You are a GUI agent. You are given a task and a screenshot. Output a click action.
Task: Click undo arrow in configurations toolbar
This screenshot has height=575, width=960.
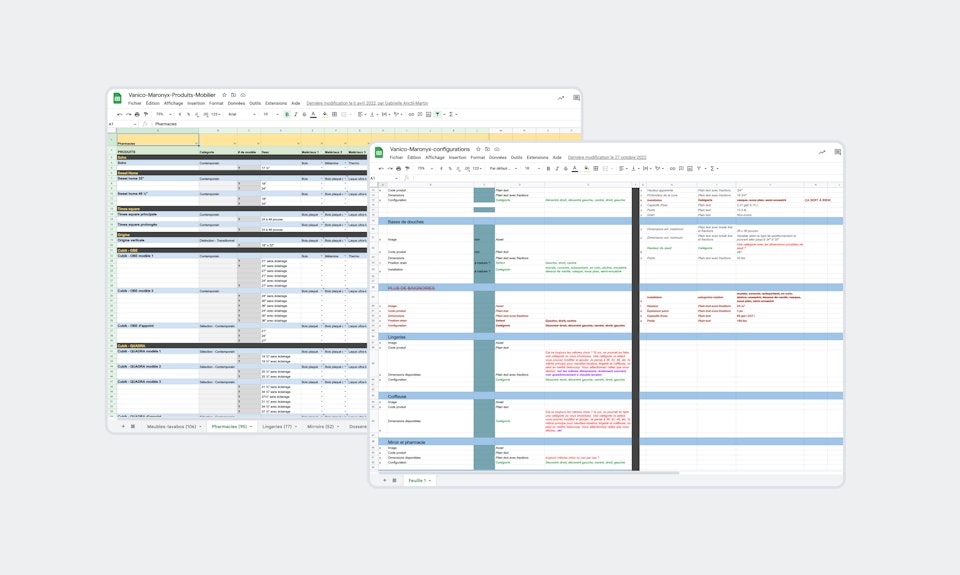pyautogui.click(x=382, y=168)
